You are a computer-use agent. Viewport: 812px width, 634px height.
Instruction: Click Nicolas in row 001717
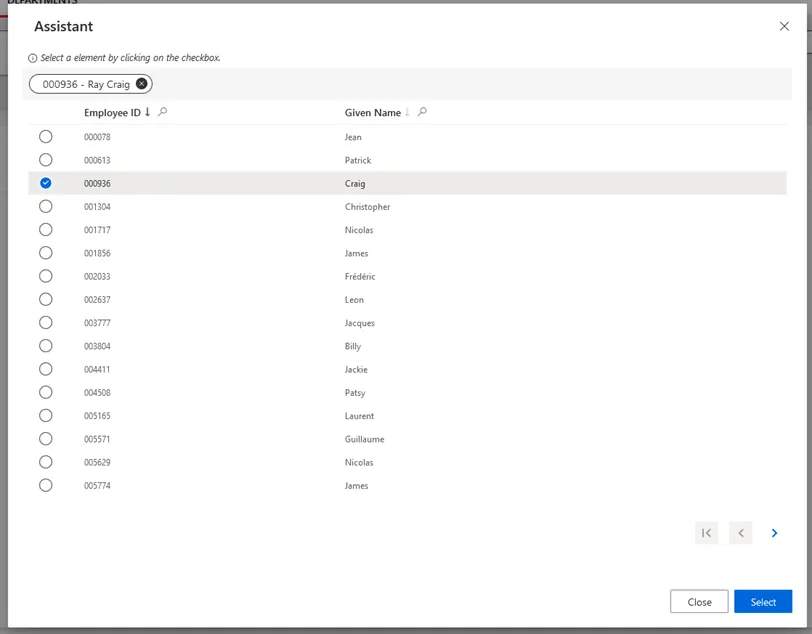click(x=359, y=230)
